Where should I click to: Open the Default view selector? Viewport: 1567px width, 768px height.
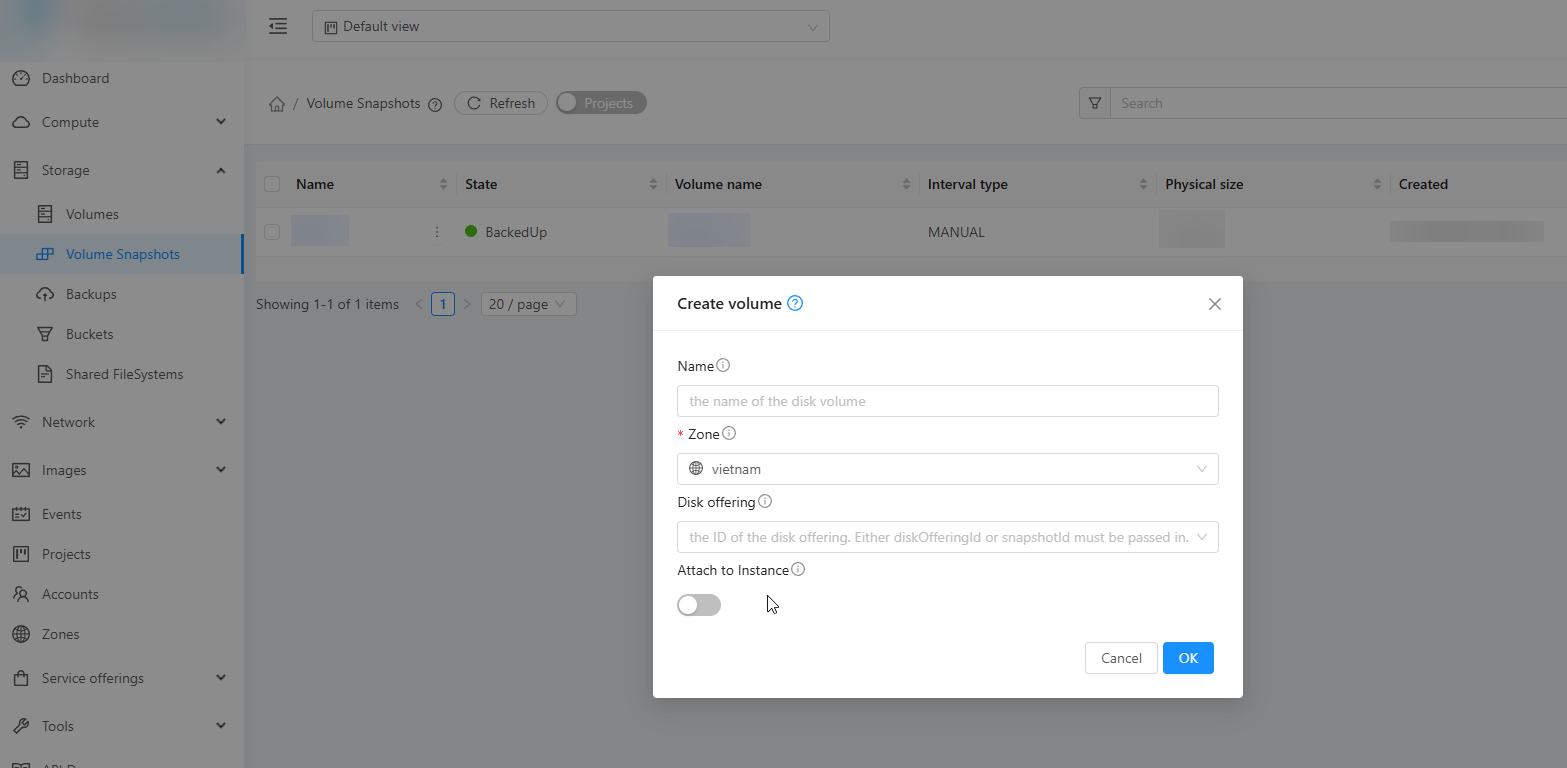pos(570,27)
